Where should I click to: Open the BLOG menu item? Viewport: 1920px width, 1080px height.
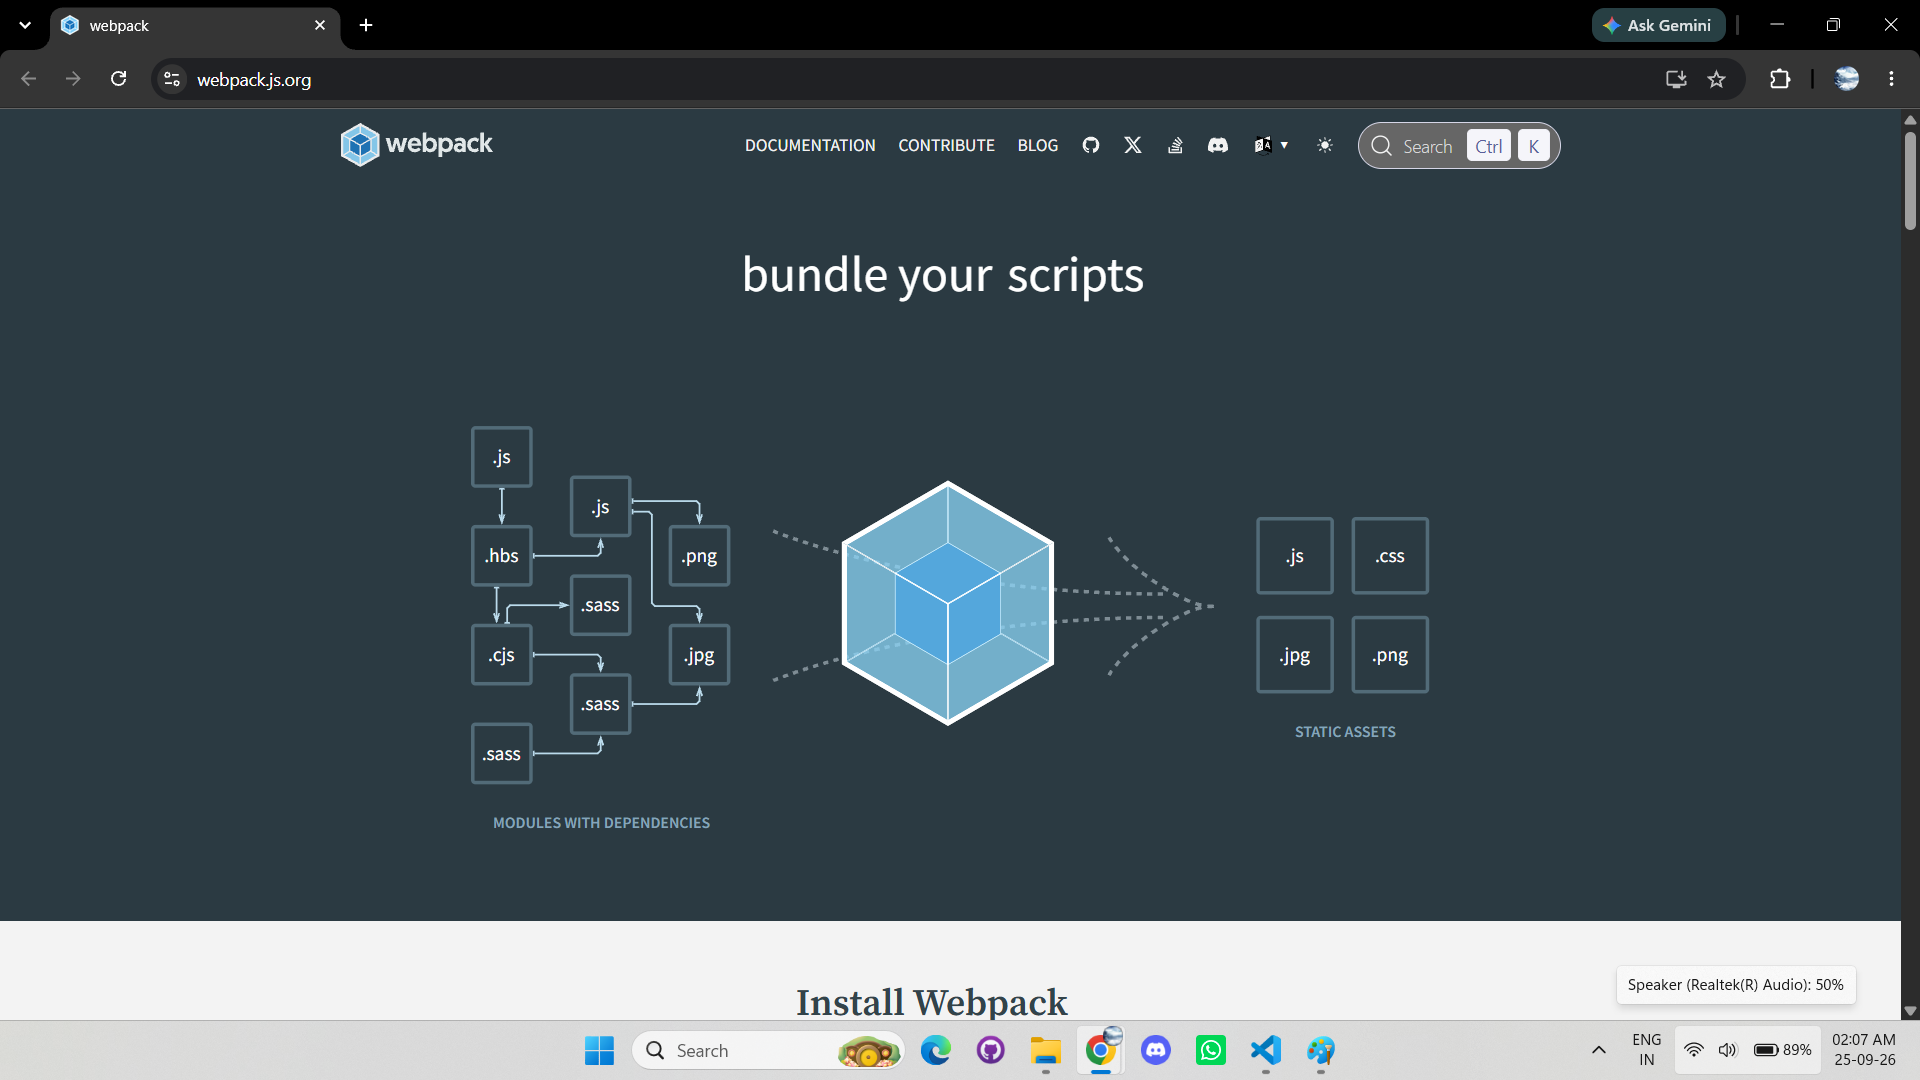pos(1038,146)
